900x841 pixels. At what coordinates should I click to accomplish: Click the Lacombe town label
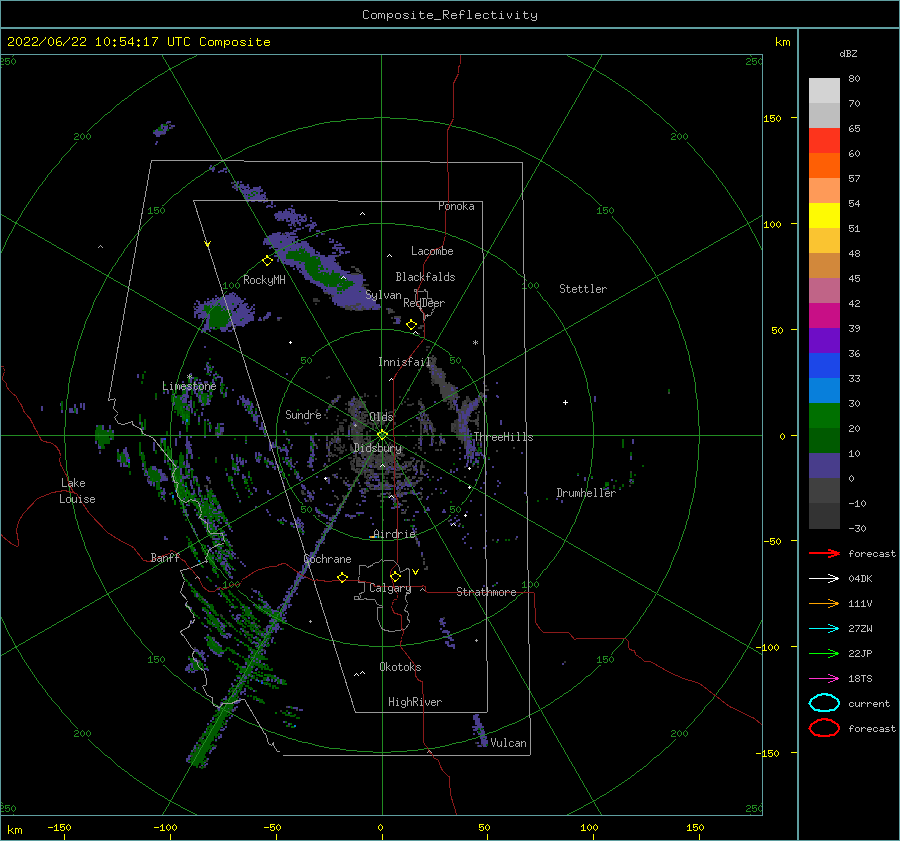432,251
